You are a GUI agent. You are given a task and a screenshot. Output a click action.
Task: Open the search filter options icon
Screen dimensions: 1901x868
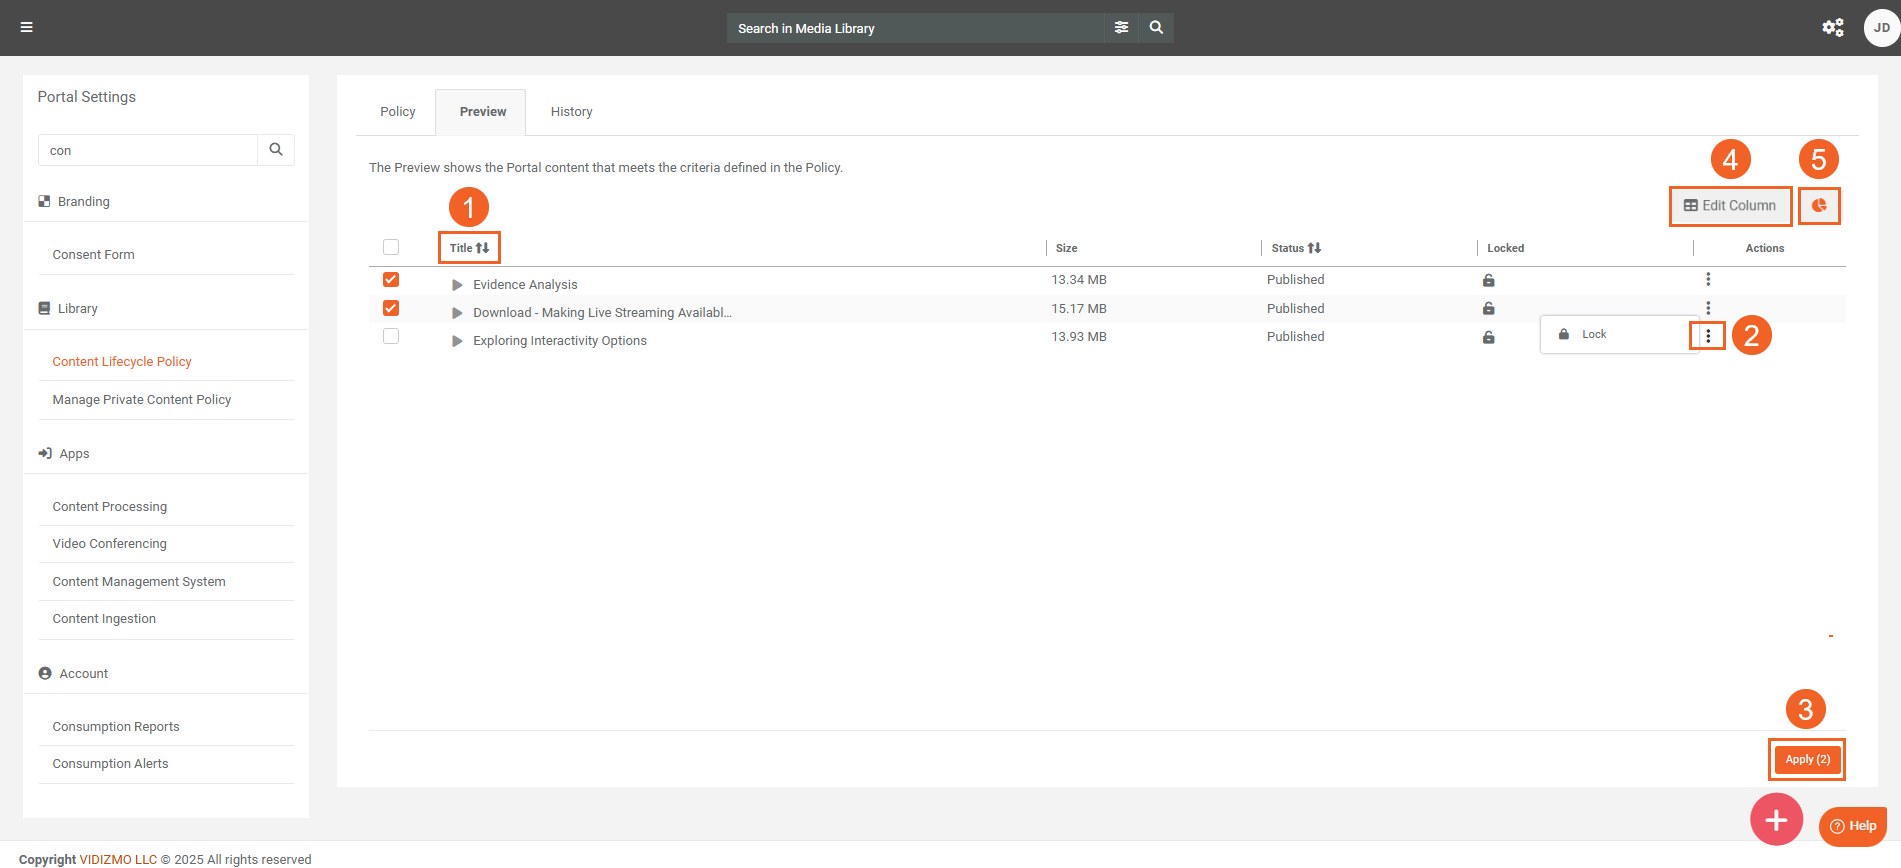click(1121, 28)
